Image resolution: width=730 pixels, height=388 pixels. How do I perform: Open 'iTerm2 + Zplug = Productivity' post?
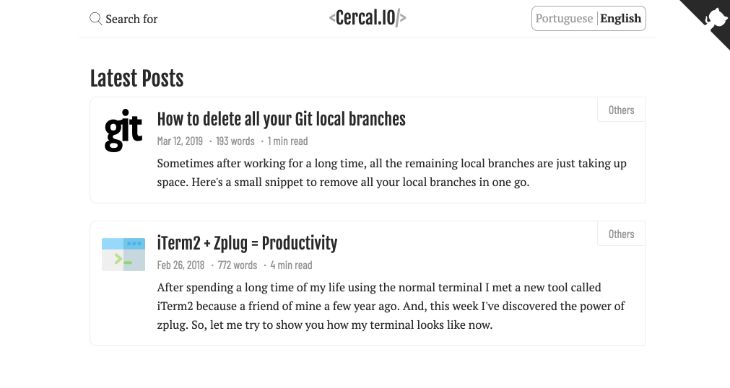pyautogui.click(x=247, y=243)
